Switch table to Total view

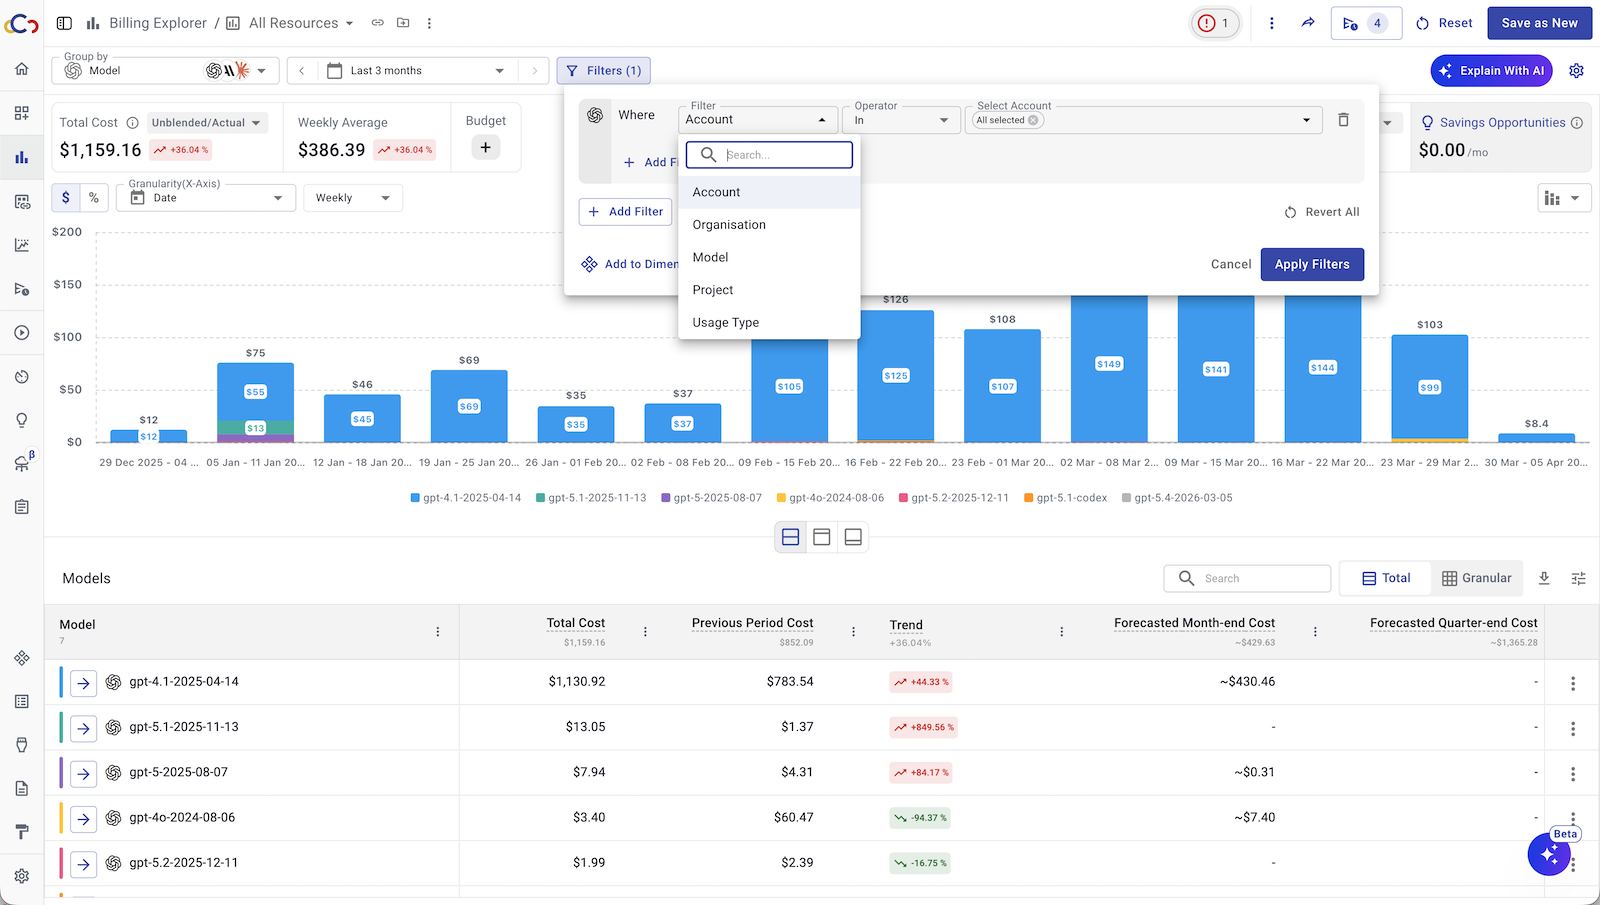1385,578
